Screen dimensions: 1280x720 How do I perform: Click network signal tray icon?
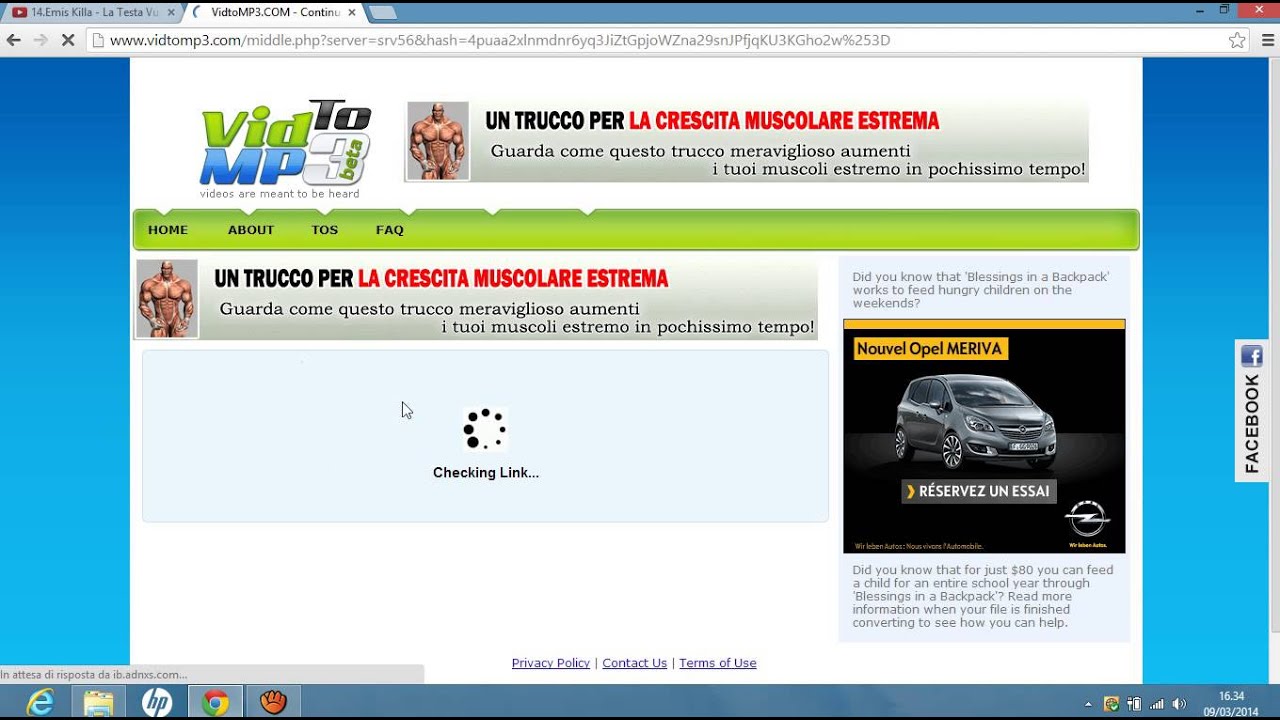(x=1157, y=704)
